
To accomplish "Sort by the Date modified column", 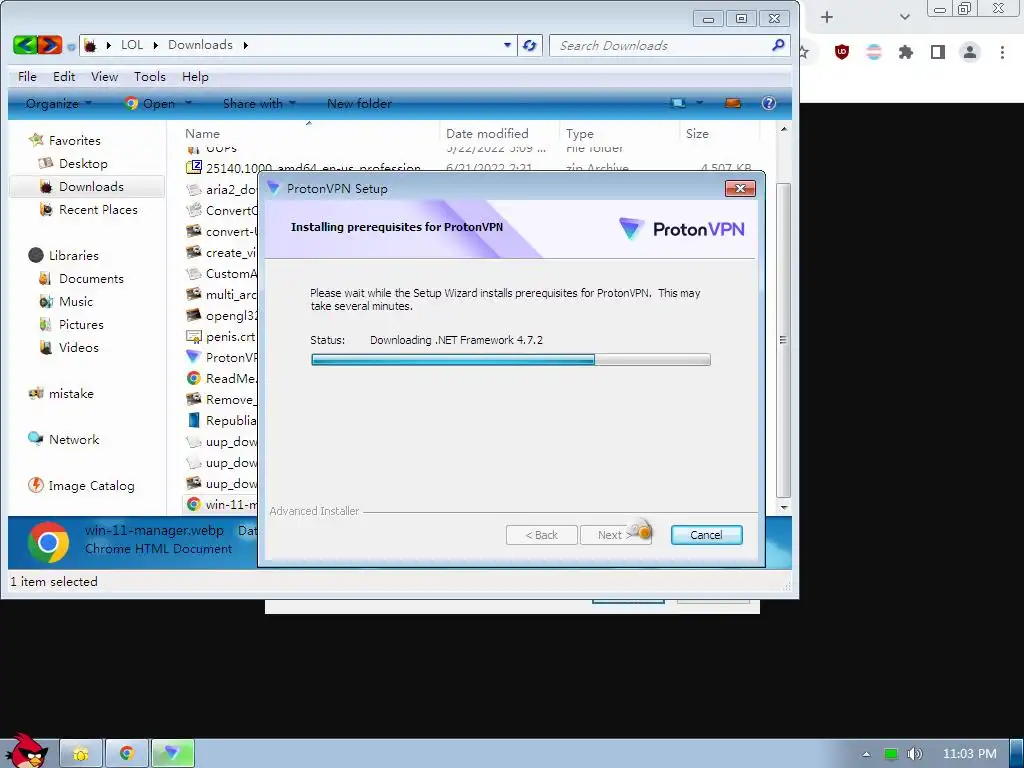I will [x=487, y=133].
